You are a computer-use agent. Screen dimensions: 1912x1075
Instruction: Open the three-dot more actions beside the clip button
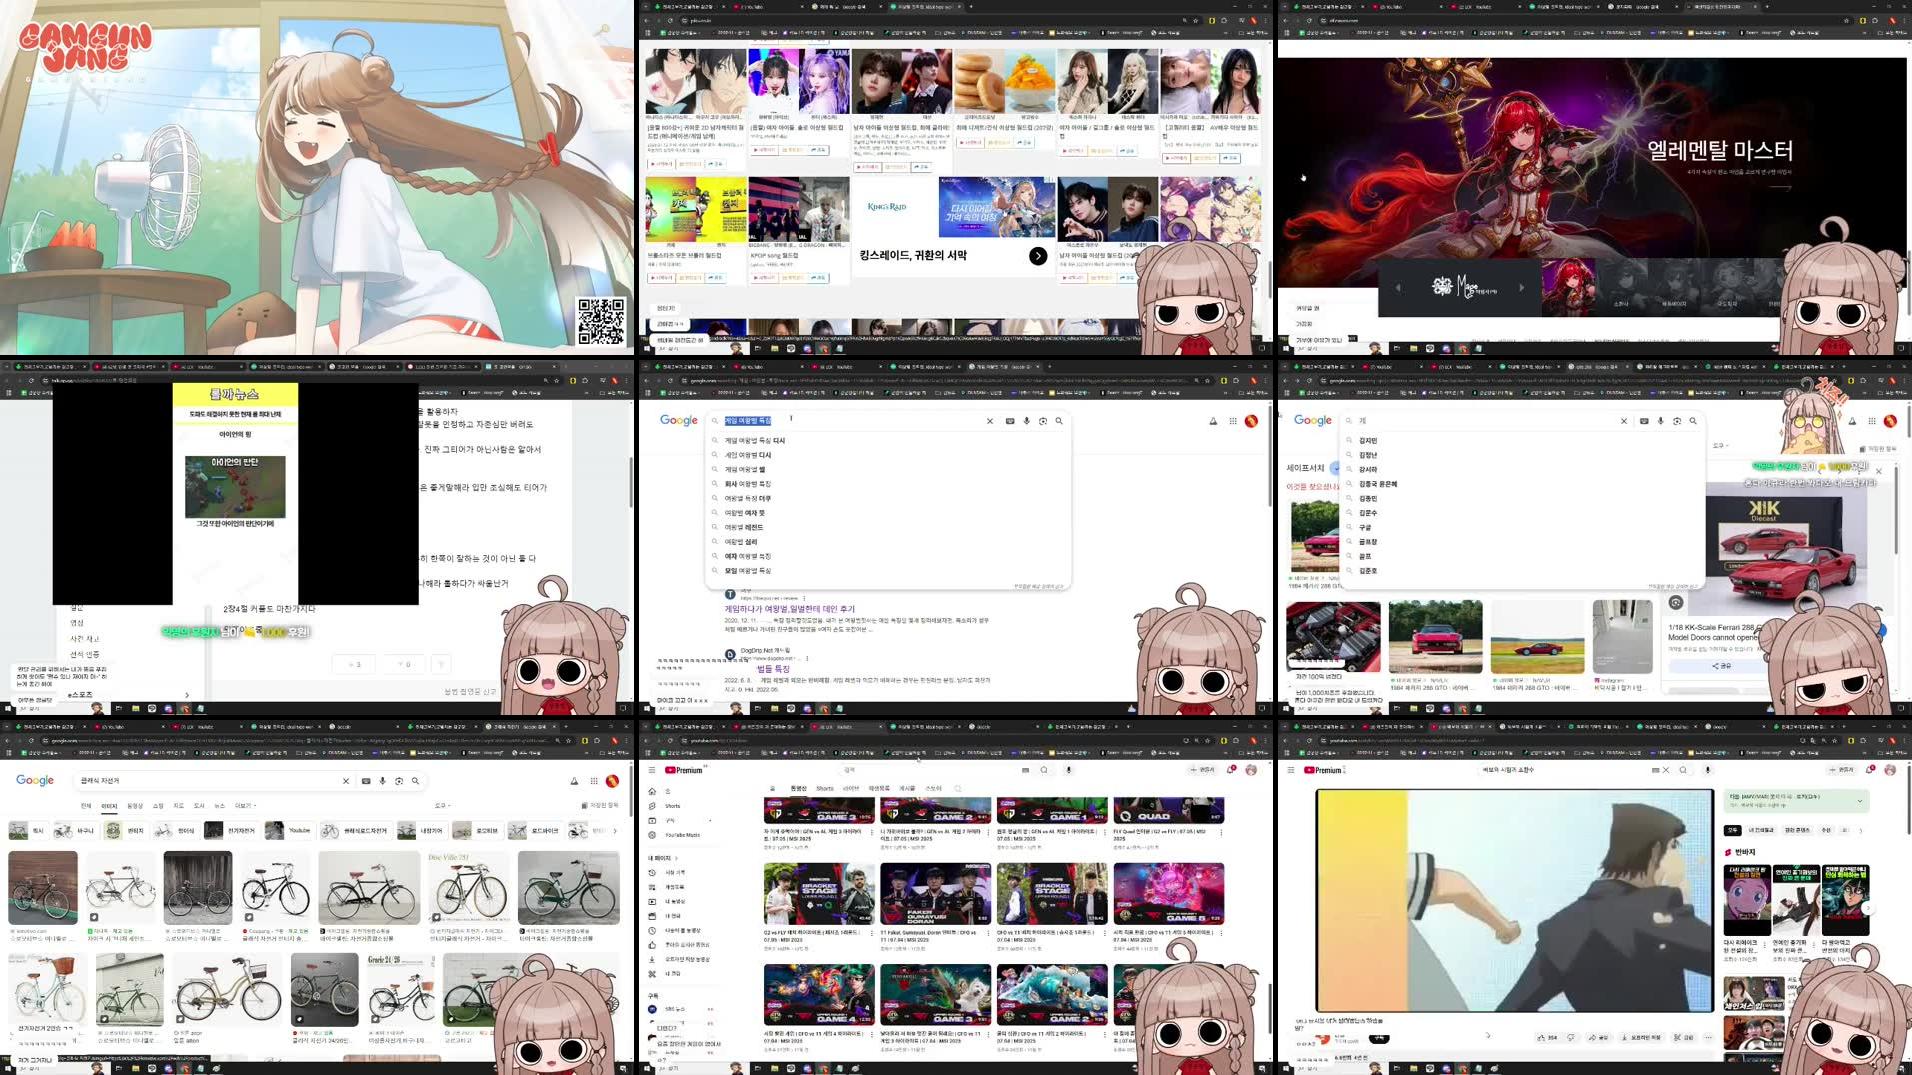pyautogui.click(x=1708, y=1038)
